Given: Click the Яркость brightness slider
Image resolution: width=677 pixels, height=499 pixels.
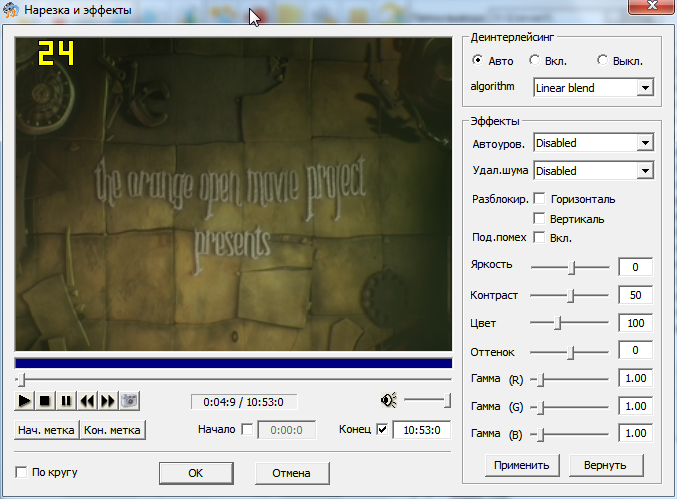Looking at the screenshot, I should tap(570, 268).
